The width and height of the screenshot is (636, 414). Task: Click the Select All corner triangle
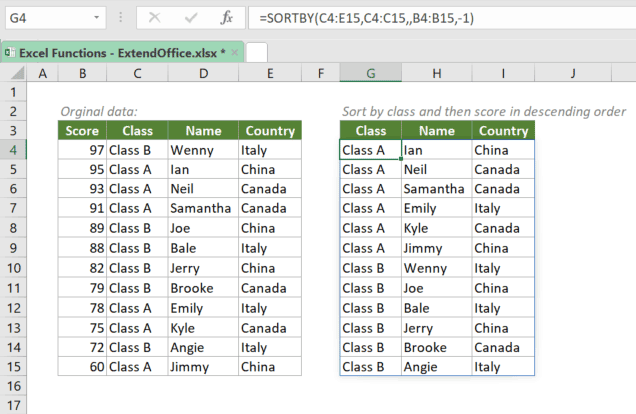tap(14, 74)
